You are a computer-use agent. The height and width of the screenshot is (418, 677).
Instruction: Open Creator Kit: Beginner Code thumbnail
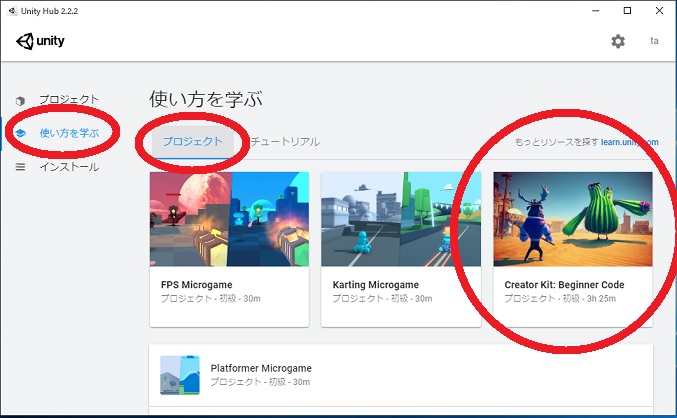573,219
